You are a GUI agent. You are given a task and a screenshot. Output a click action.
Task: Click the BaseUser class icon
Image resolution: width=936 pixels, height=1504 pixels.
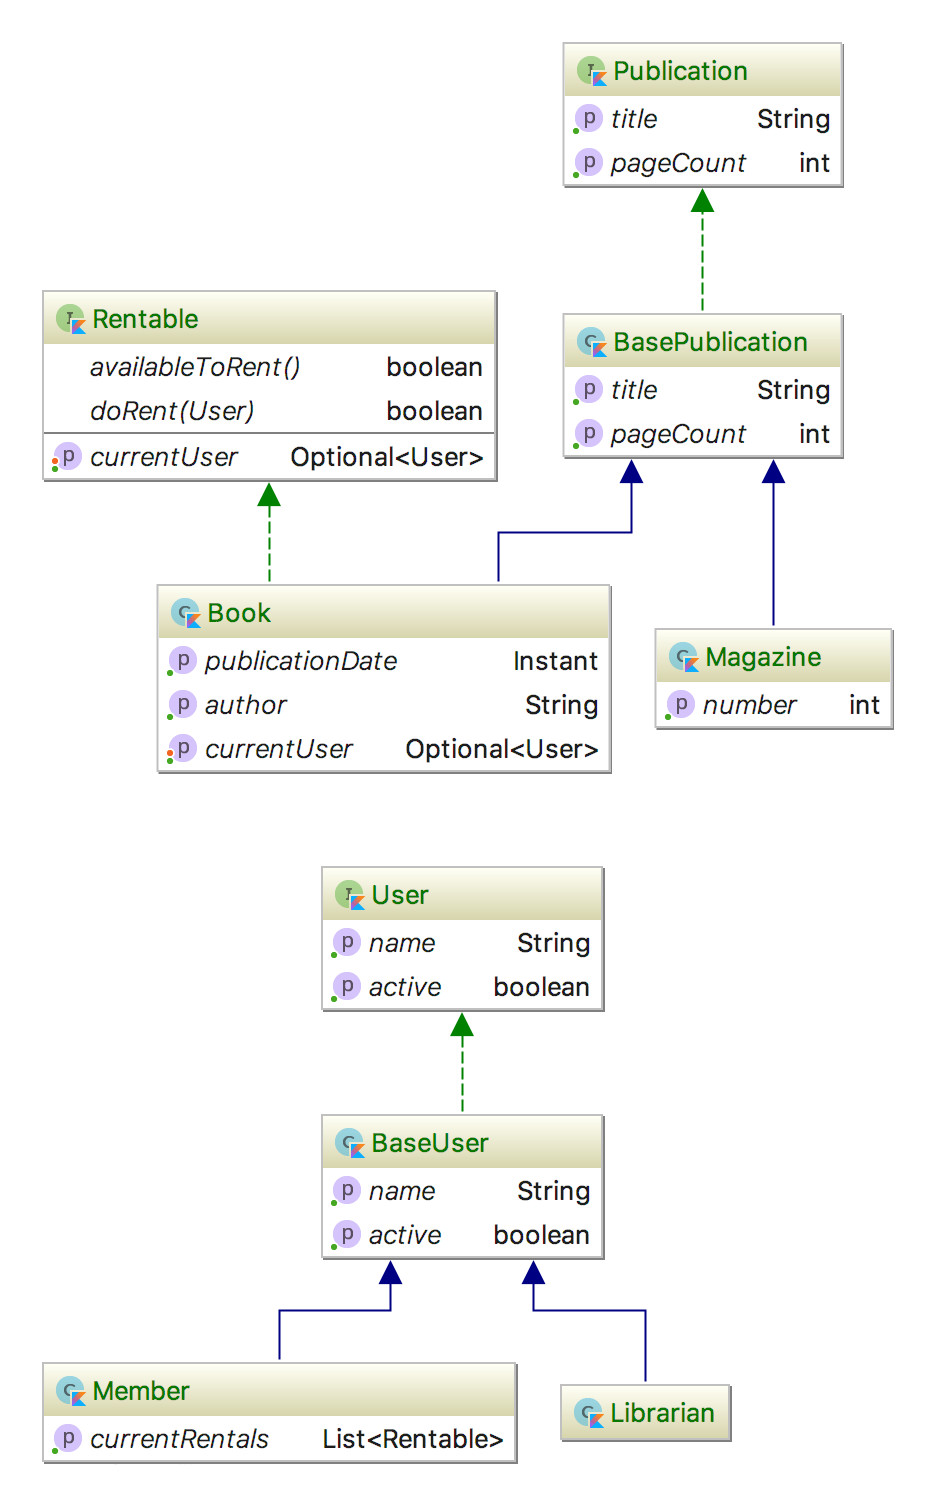[x=350, y=1143]
